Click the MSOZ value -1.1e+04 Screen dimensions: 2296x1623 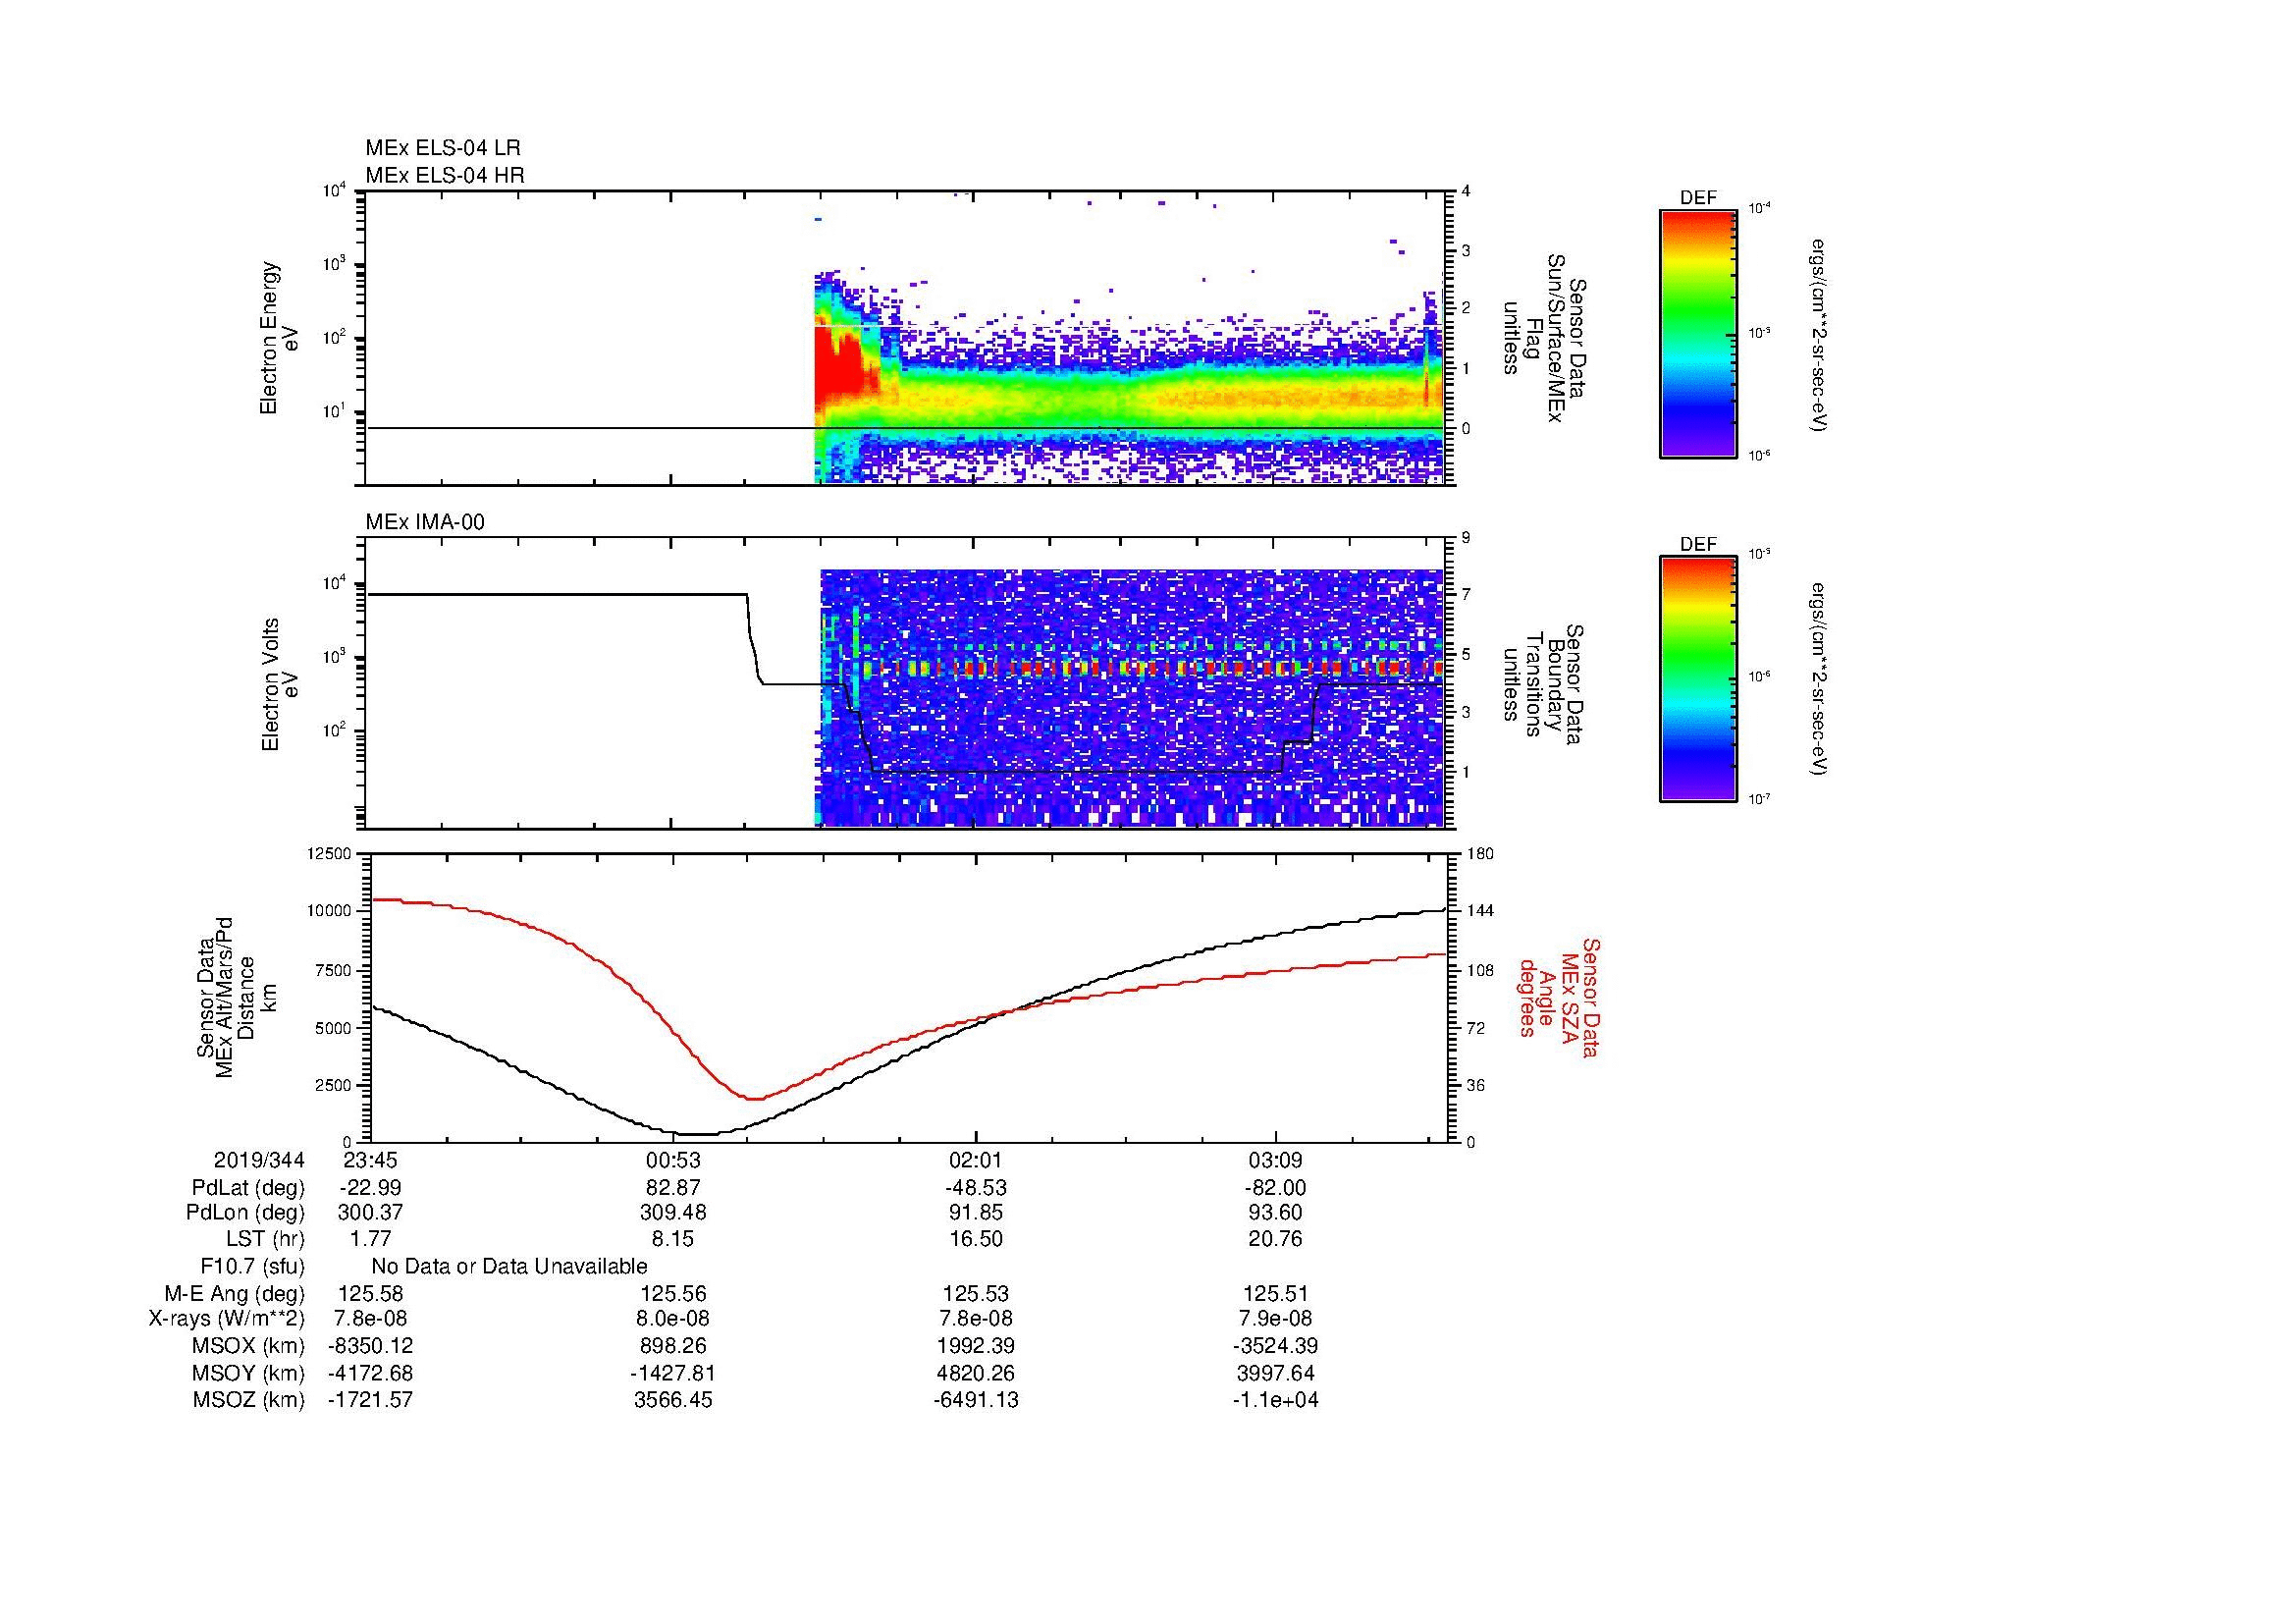point(1276,1400)
